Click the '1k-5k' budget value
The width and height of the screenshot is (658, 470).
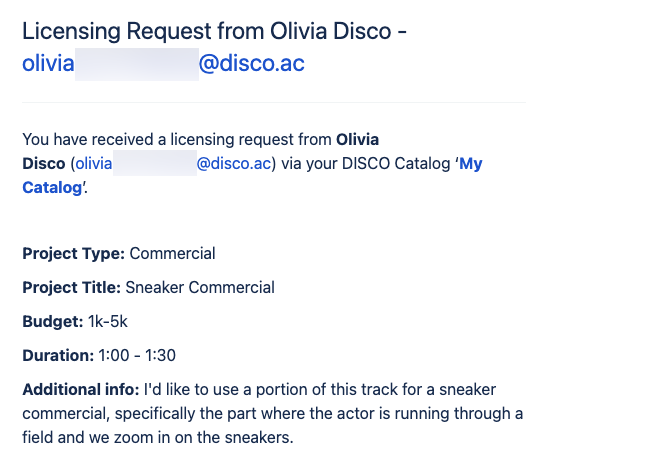point(107,321)
